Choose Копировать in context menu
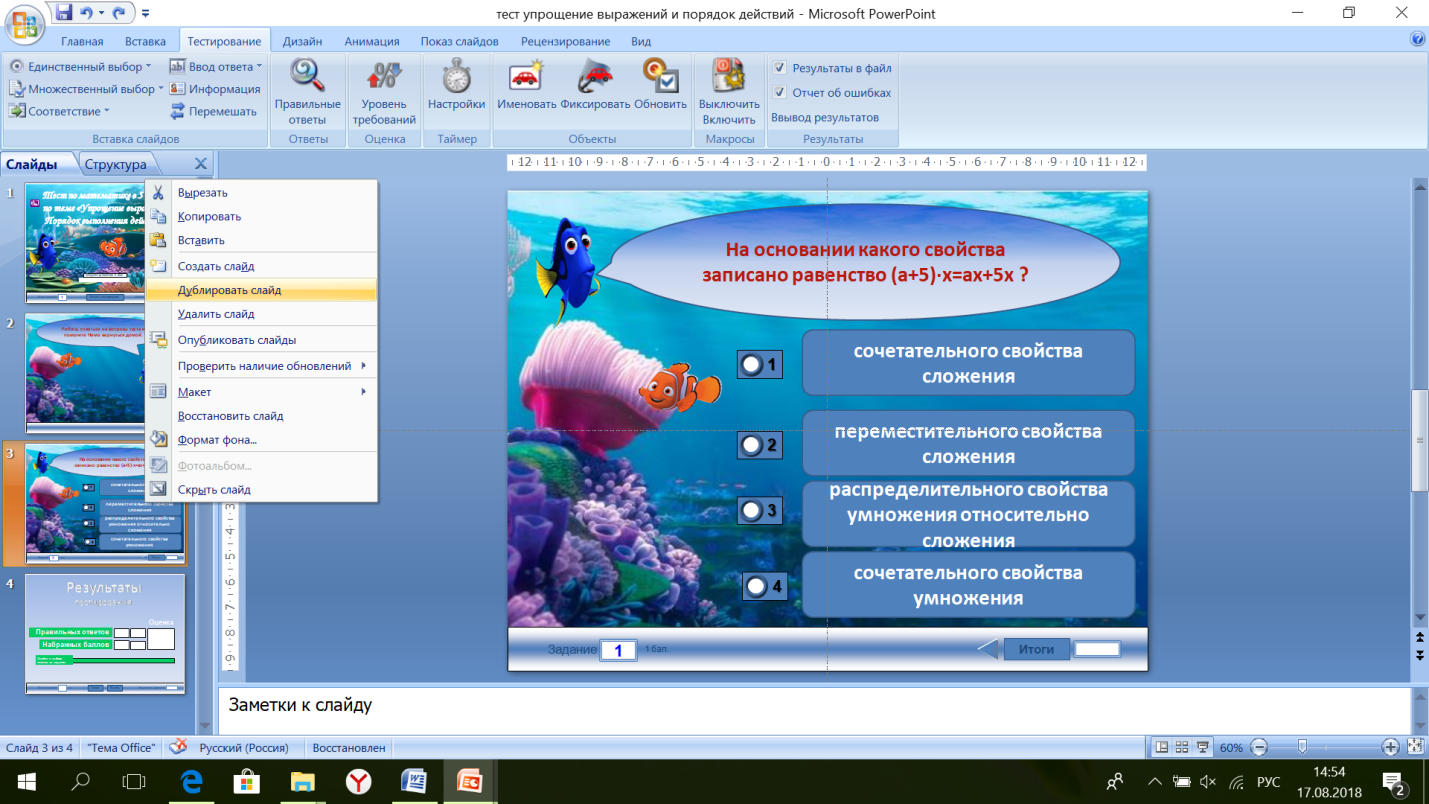 (x=262, y=216)
